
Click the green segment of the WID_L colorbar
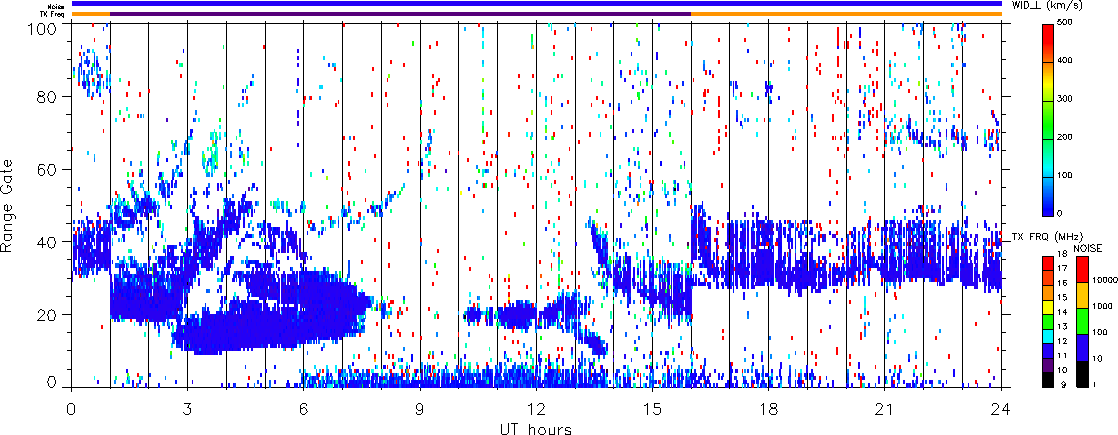[1048, 138]
